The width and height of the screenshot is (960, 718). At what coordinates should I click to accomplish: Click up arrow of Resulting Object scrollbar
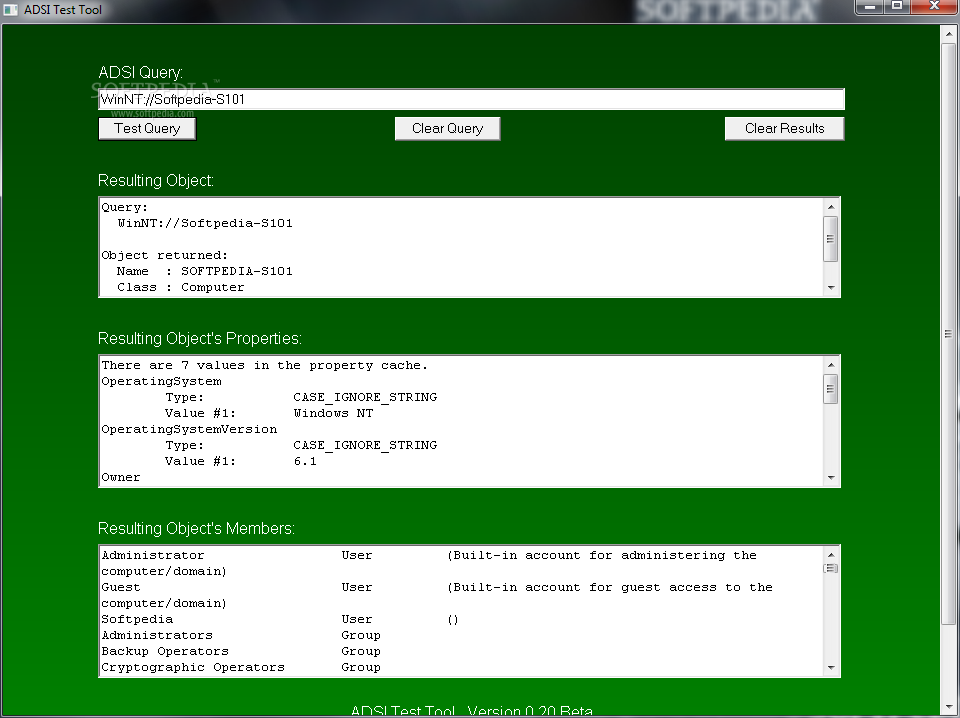click(831, 207)
